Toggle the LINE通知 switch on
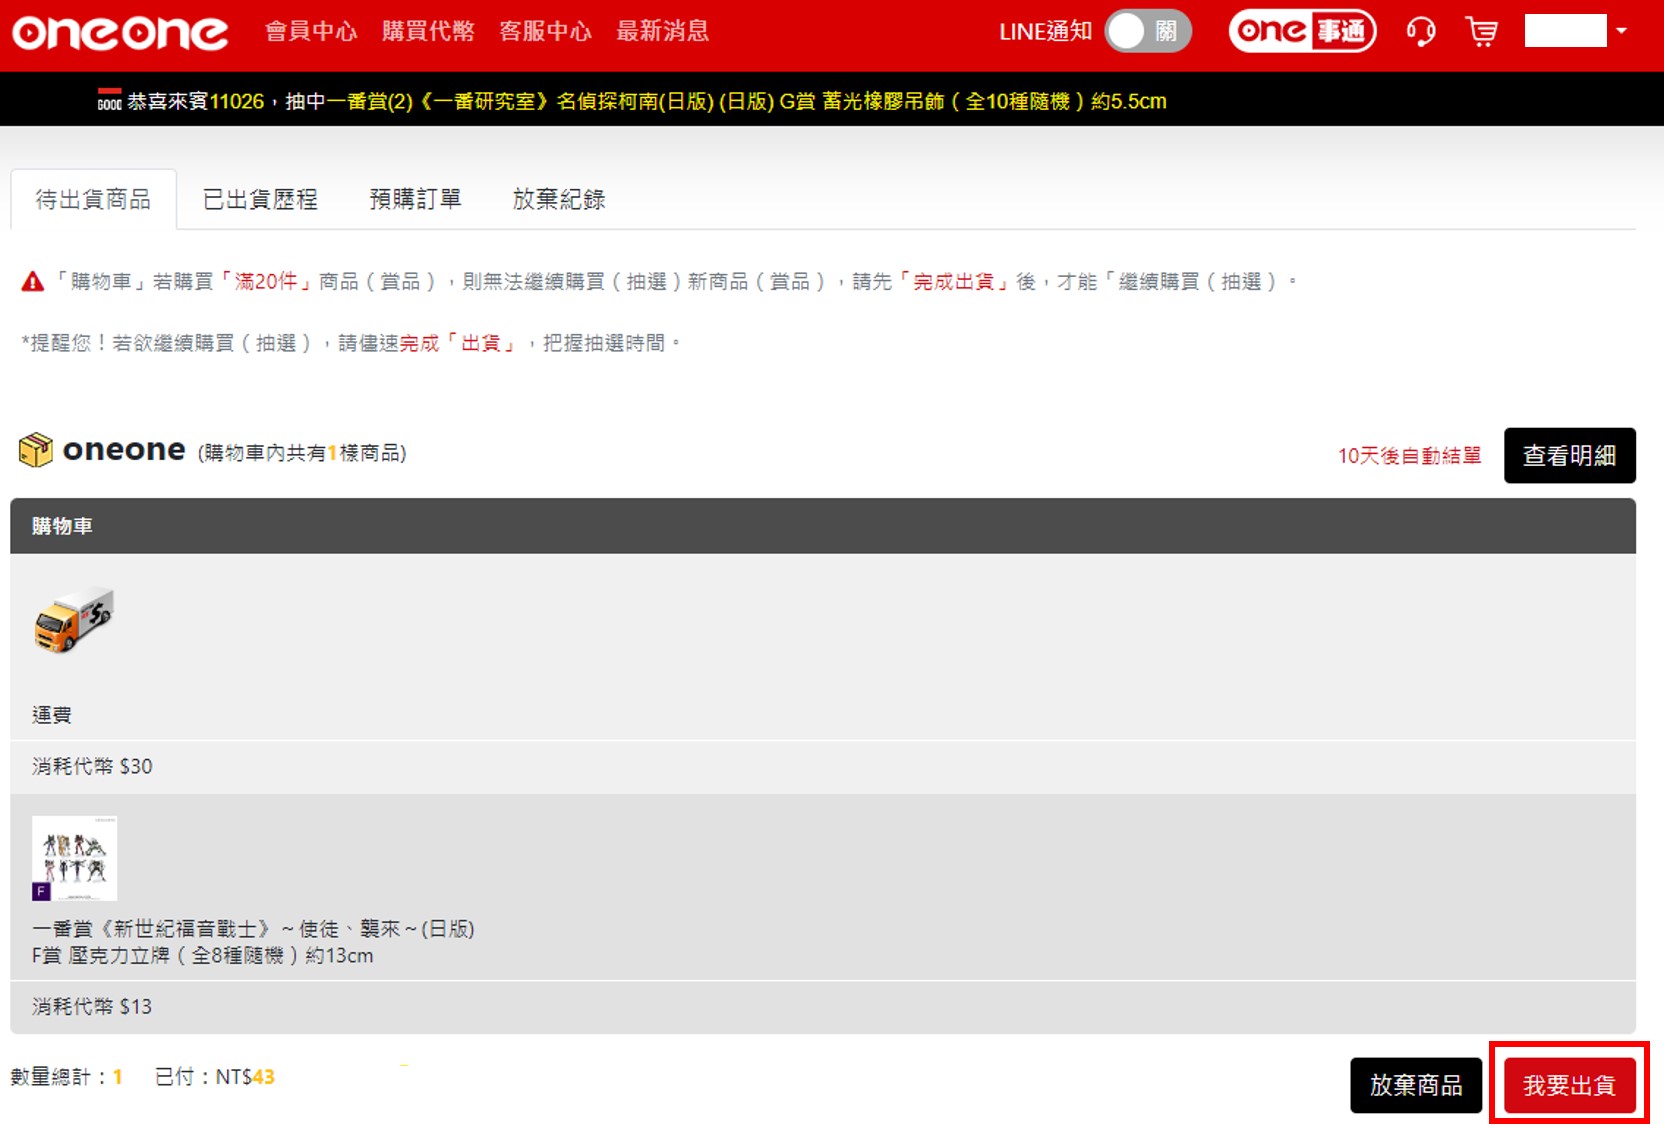Viewport: 1664px width, 1125px height. click(1148, 32)
